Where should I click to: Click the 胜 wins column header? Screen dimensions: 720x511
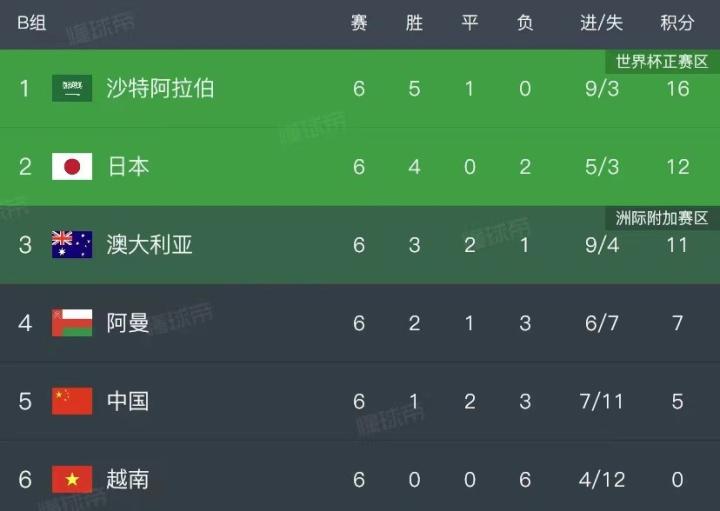pos(414,23)
